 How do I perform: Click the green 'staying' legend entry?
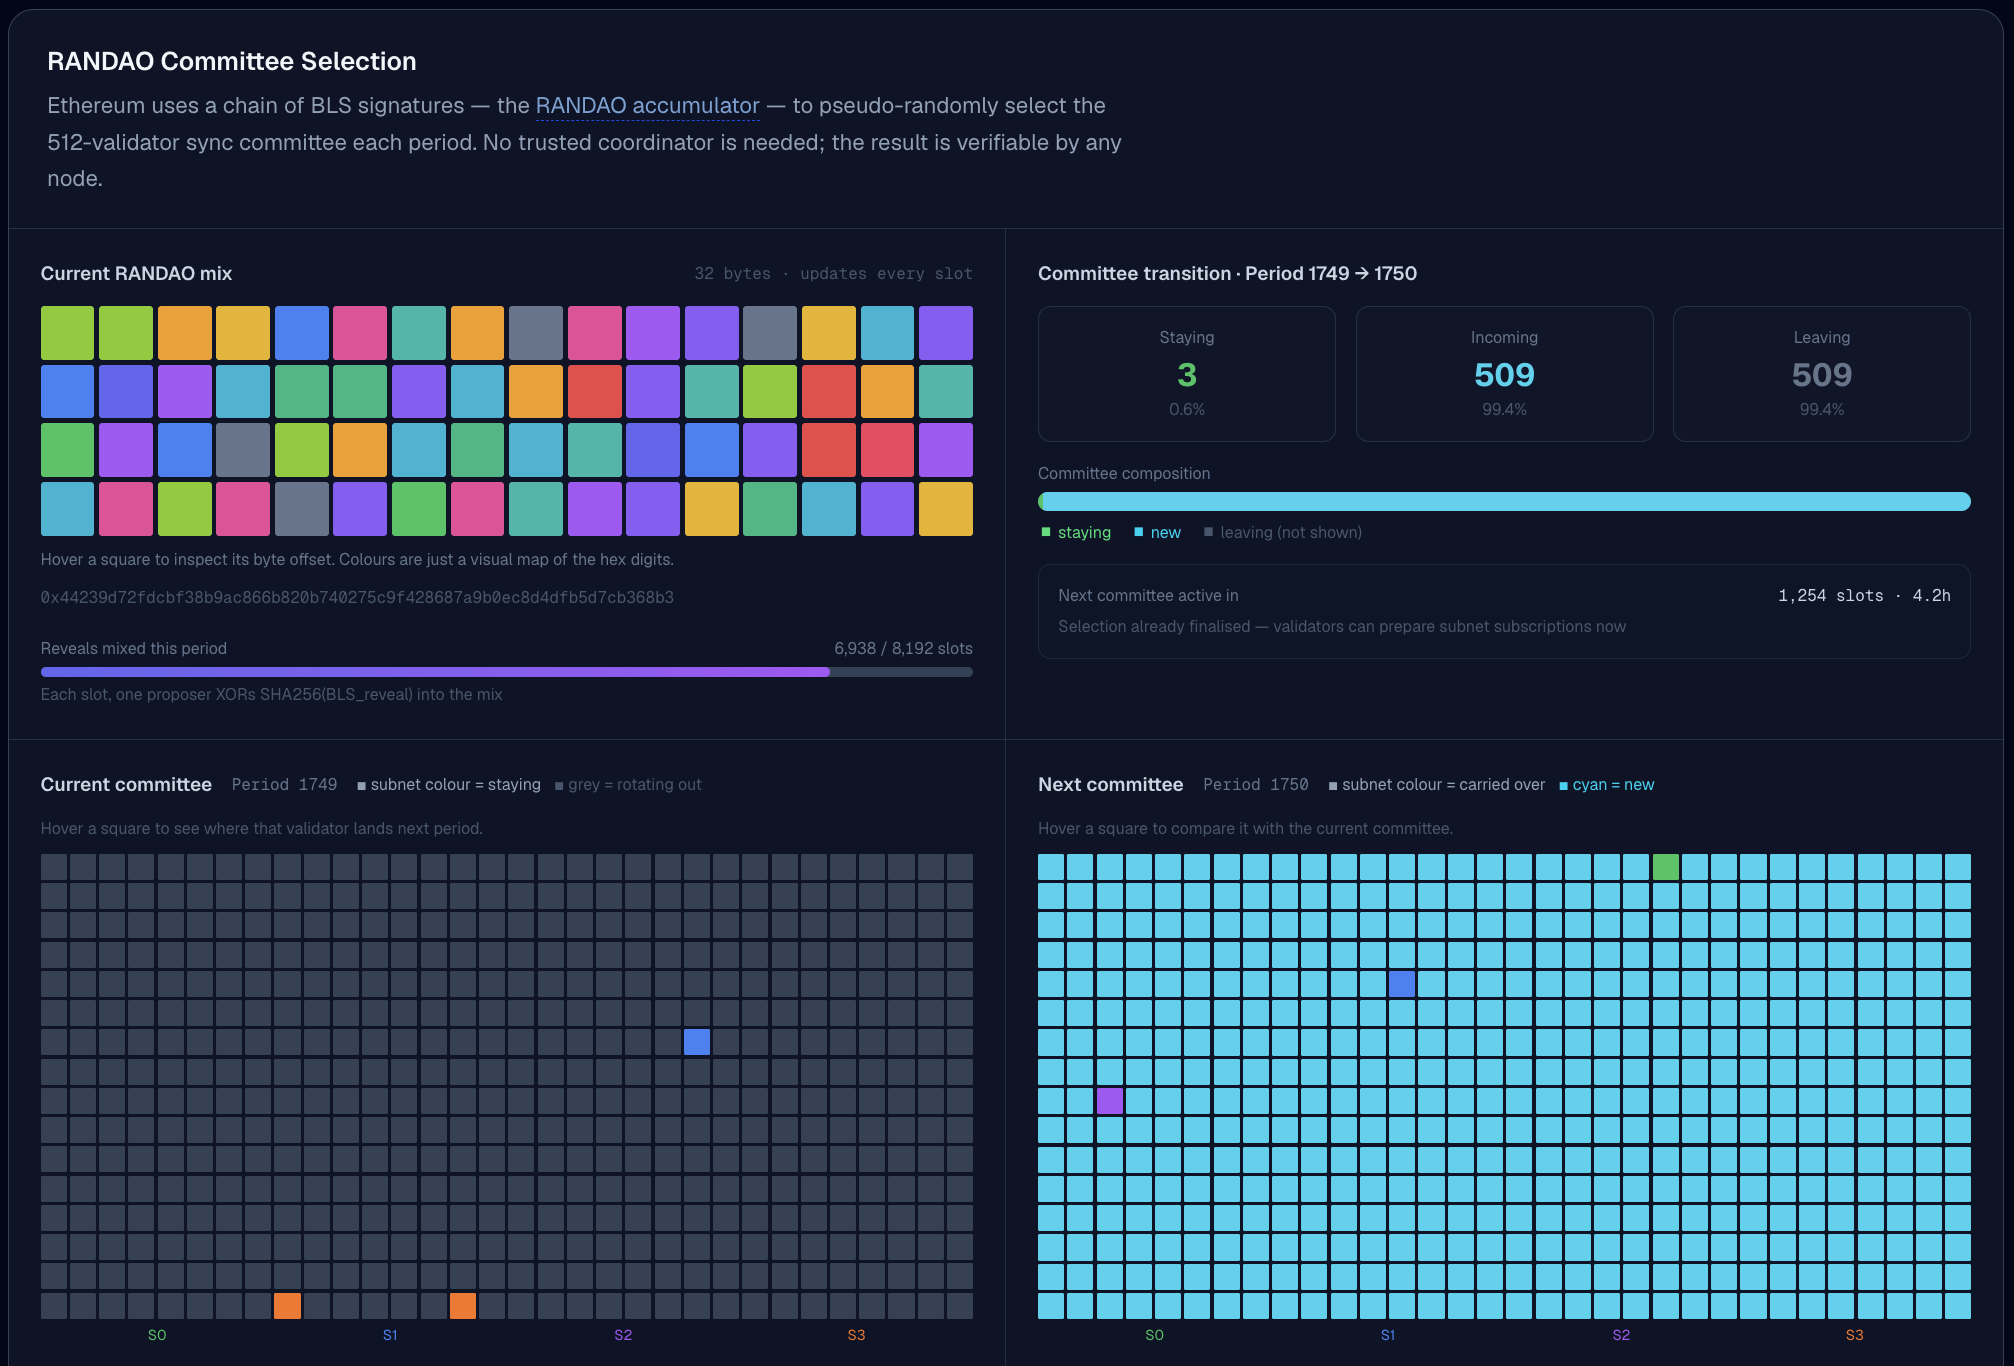(1076, 532)
